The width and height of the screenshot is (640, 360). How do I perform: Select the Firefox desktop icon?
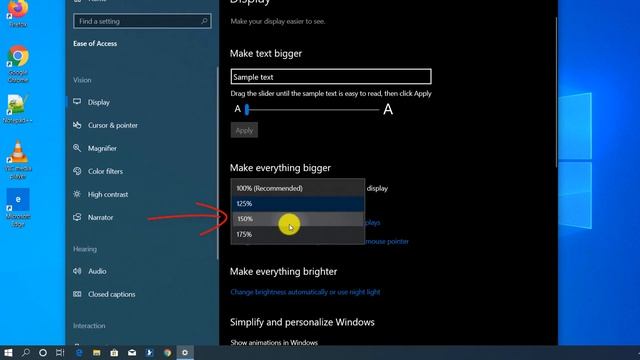click(x=18, y=13)
